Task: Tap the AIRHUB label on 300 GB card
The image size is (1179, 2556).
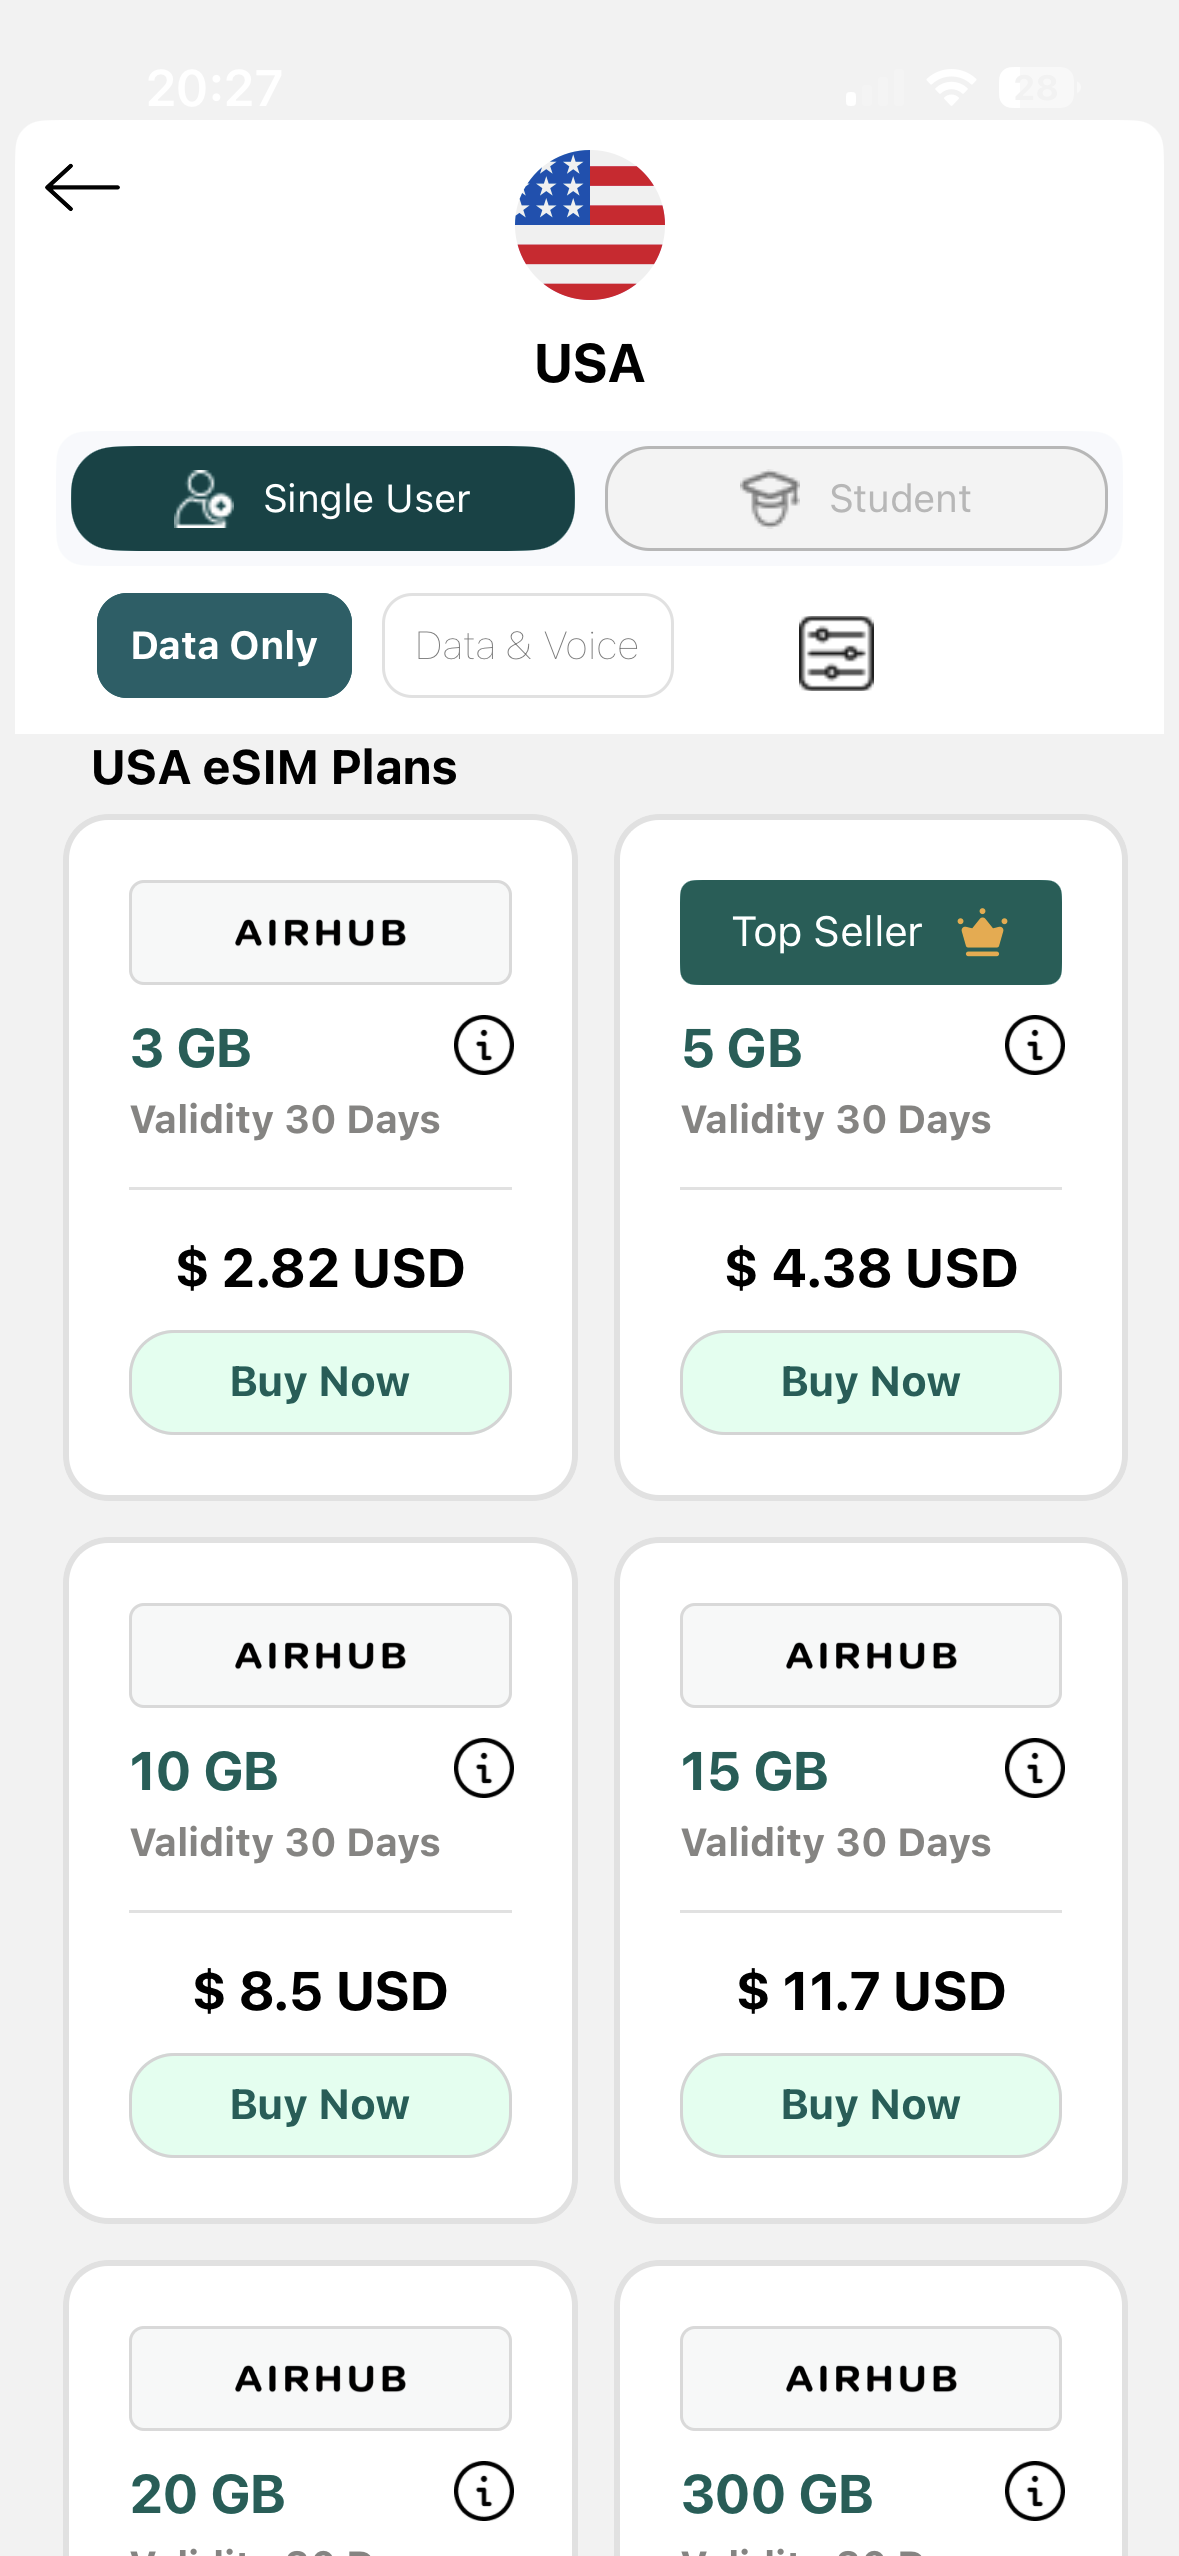Action: coord(870,2378)
